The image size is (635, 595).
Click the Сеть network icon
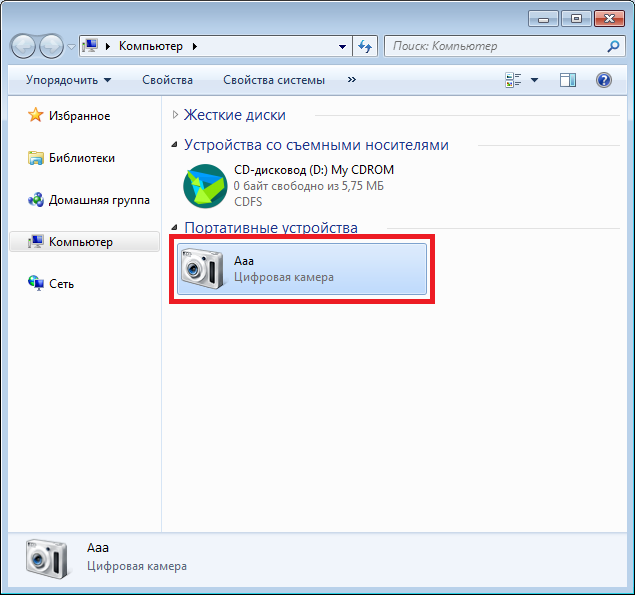point(36,283)
